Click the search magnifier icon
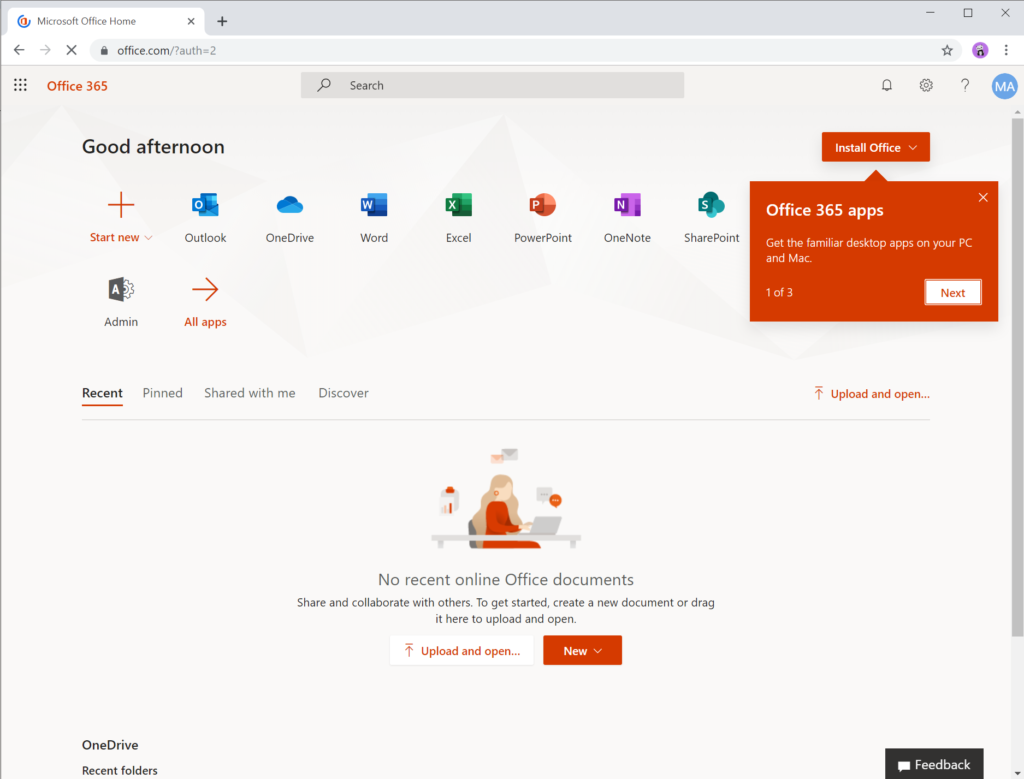Image resolution: width=1024 pixels, height=779 pixels. click(323, 85)
